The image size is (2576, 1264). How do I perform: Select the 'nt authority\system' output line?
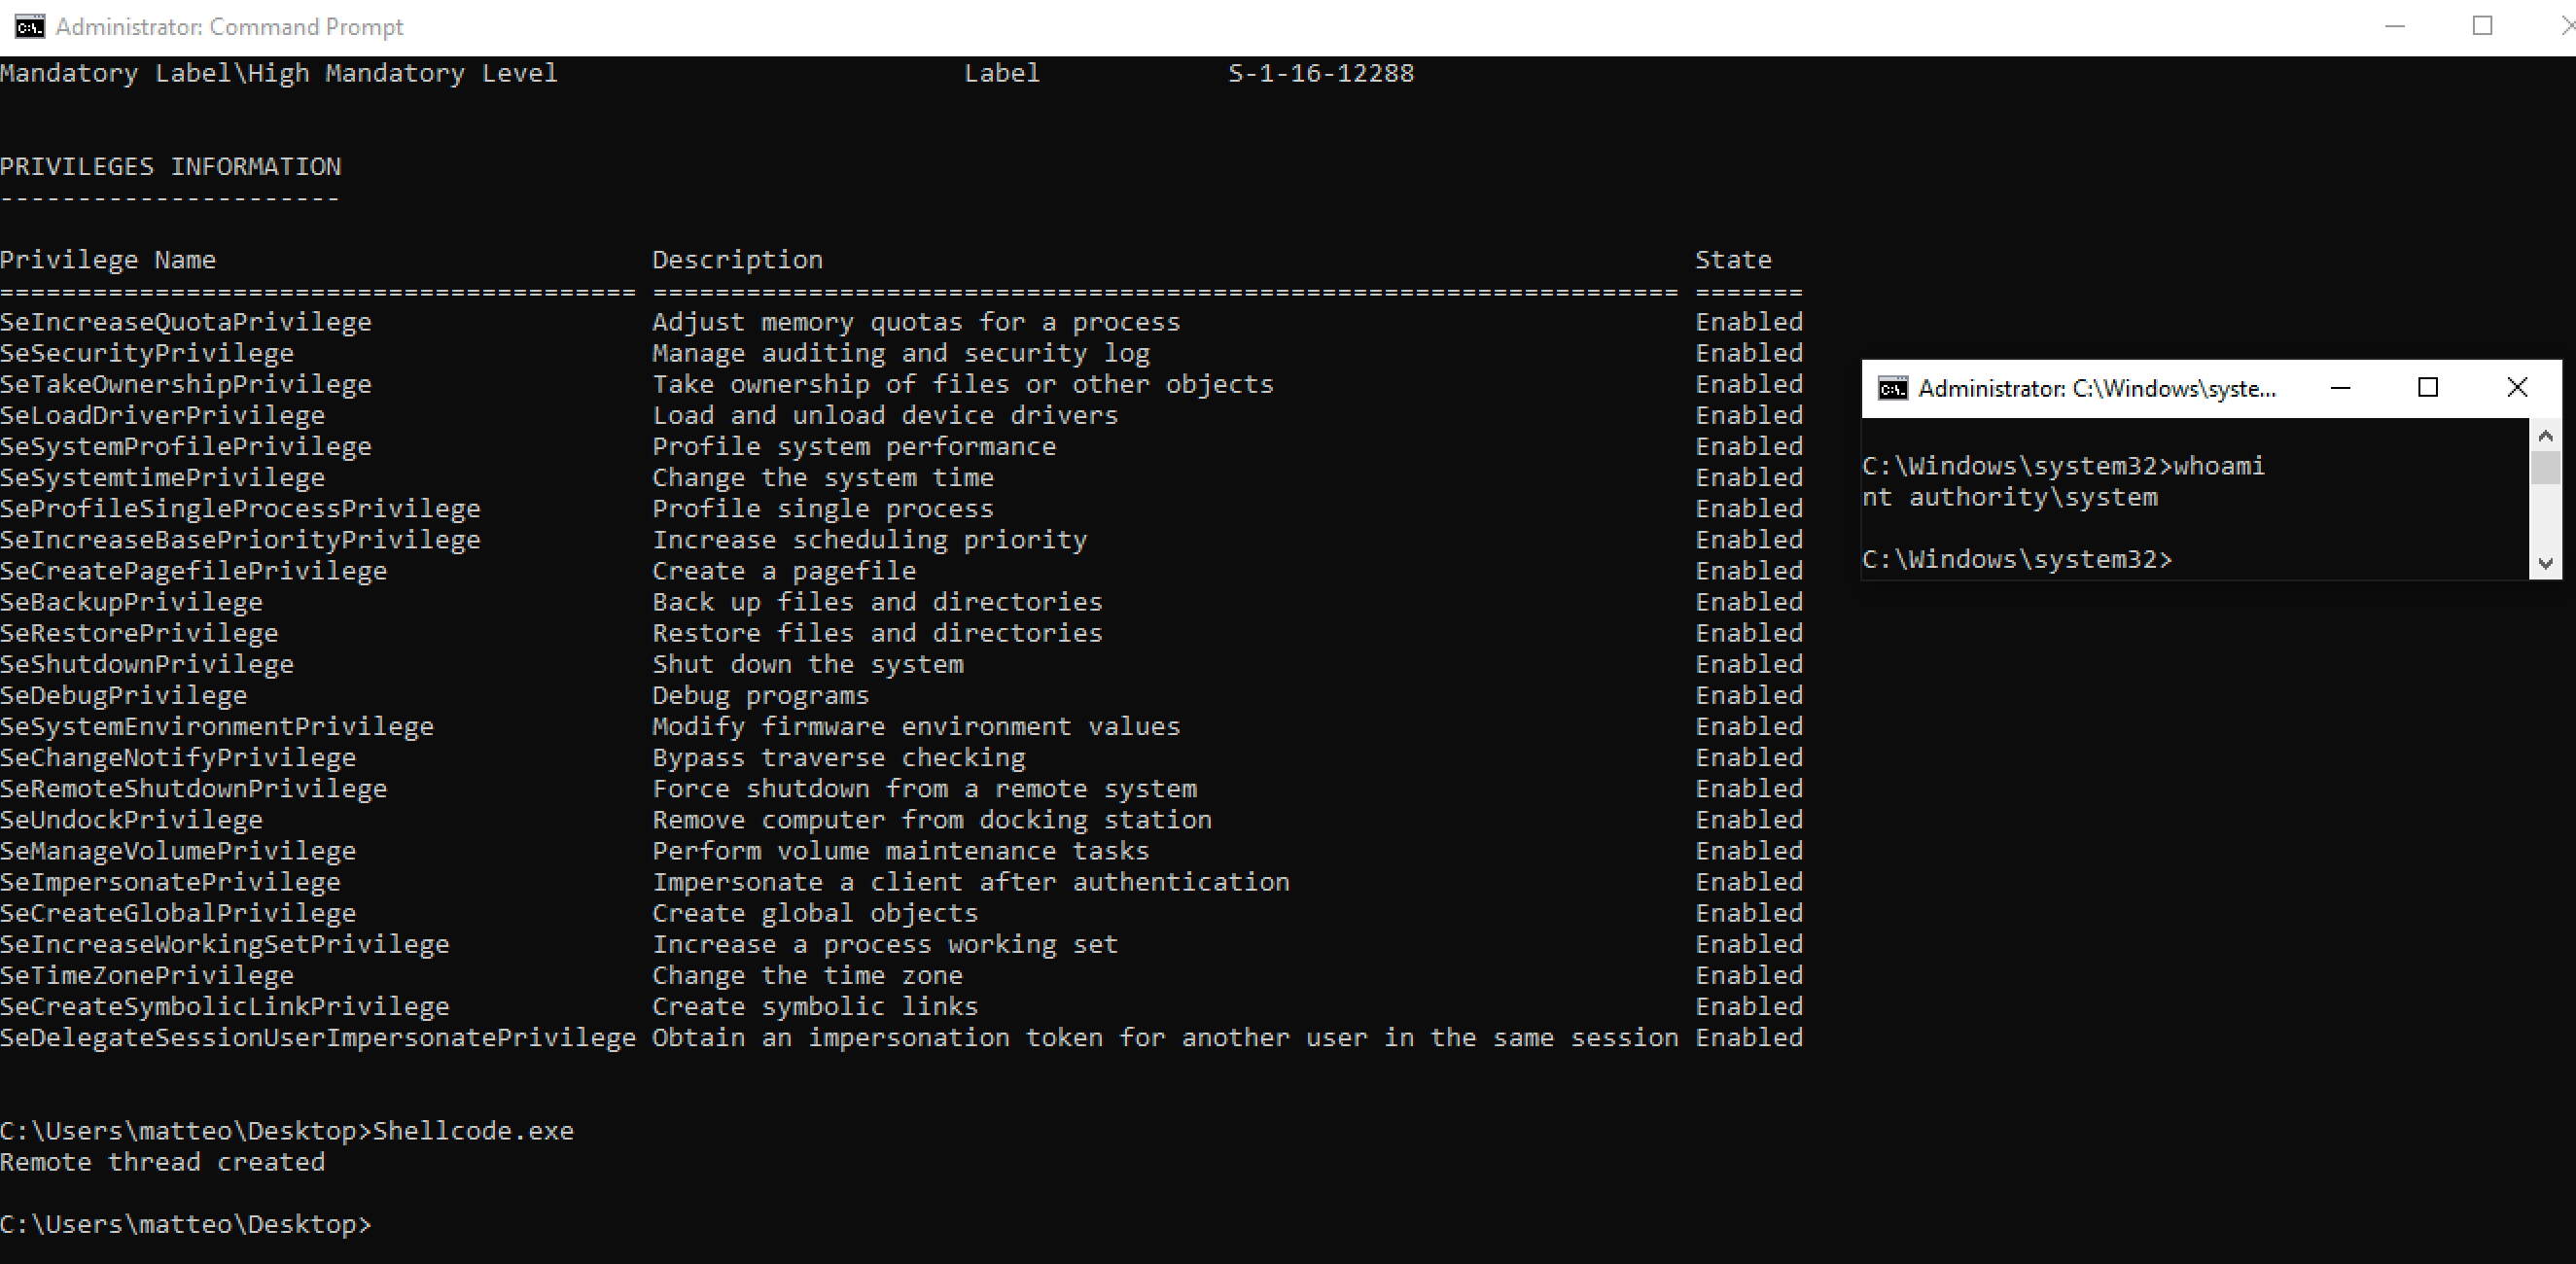[x=2009, y=498]
